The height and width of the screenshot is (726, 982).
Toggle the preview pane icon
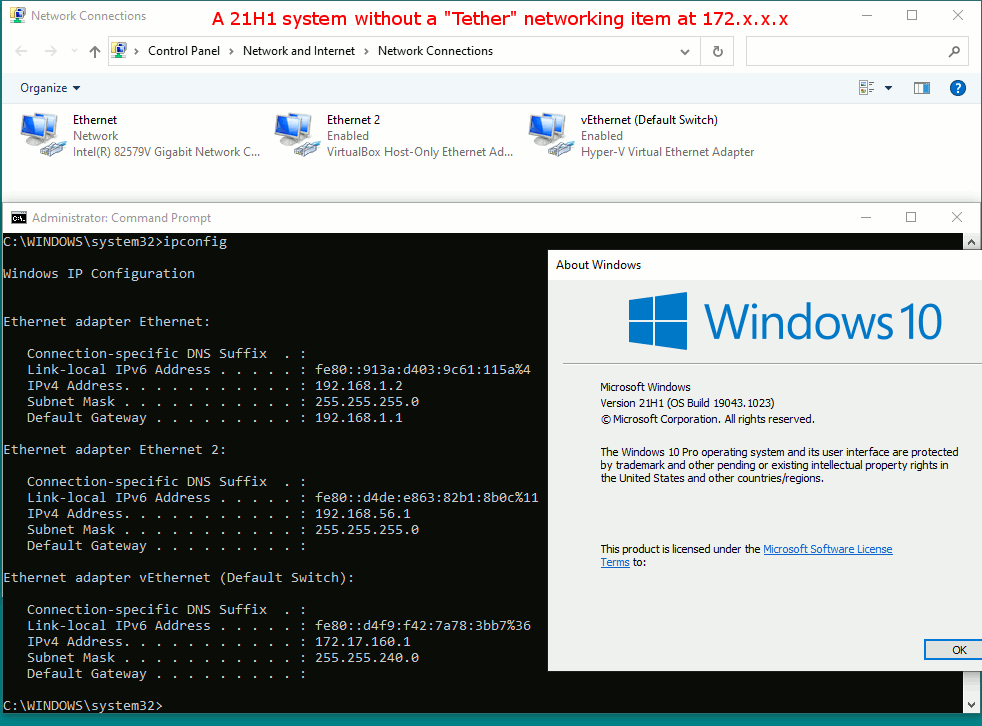pyautogui.click(x=922, y=88)
